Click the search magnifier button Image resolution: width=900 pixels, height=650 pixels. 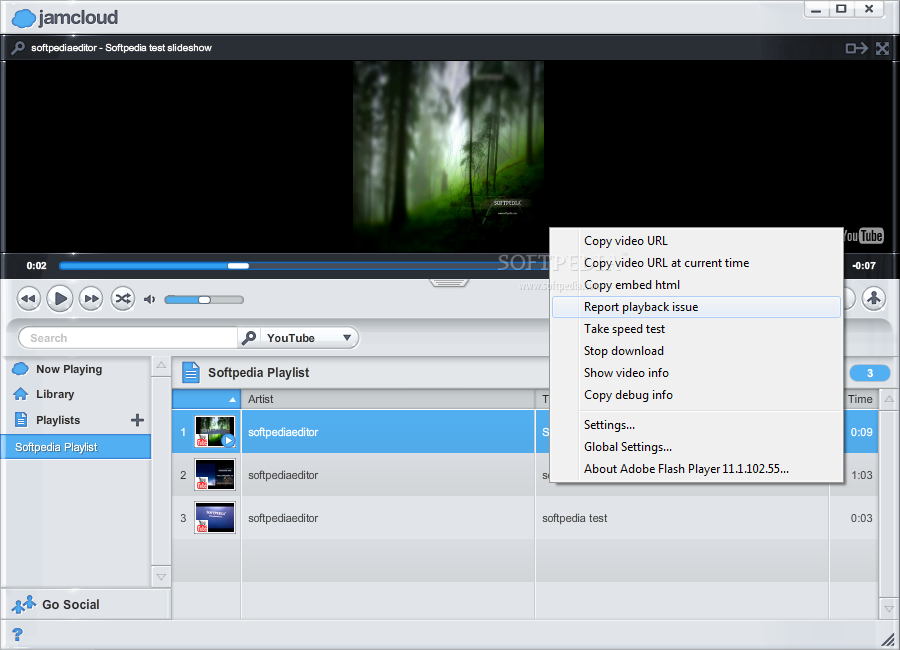[x=249, y=338]
